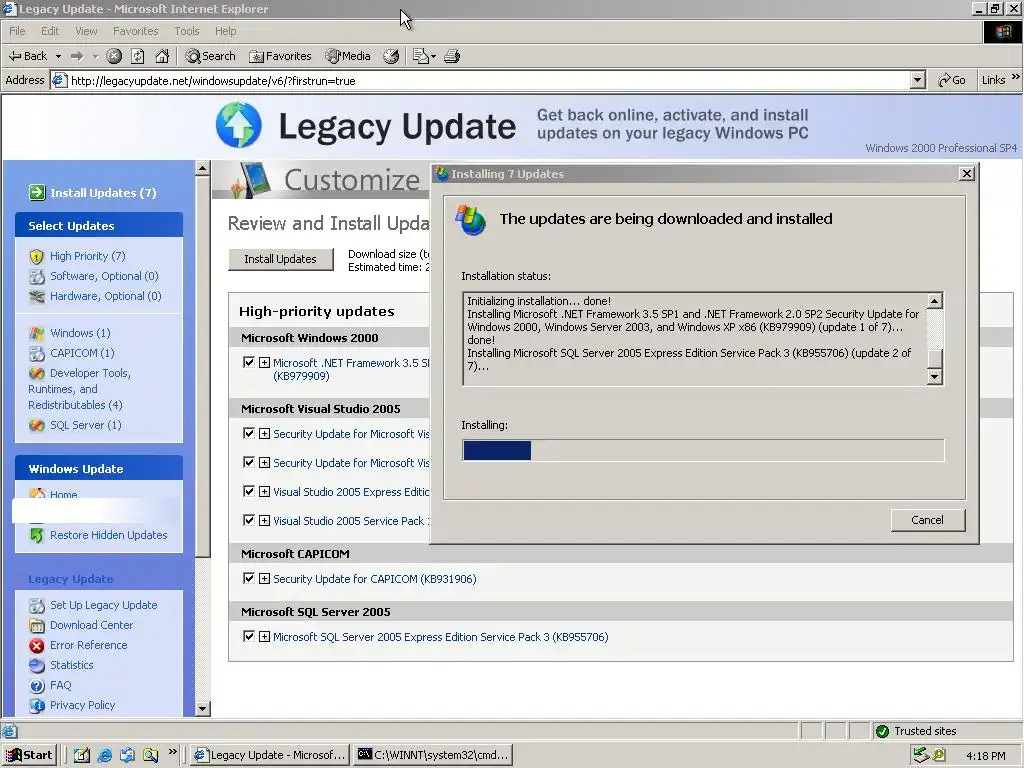
Task: Click the Statistics sidebar icon
Action: point(37,665)
